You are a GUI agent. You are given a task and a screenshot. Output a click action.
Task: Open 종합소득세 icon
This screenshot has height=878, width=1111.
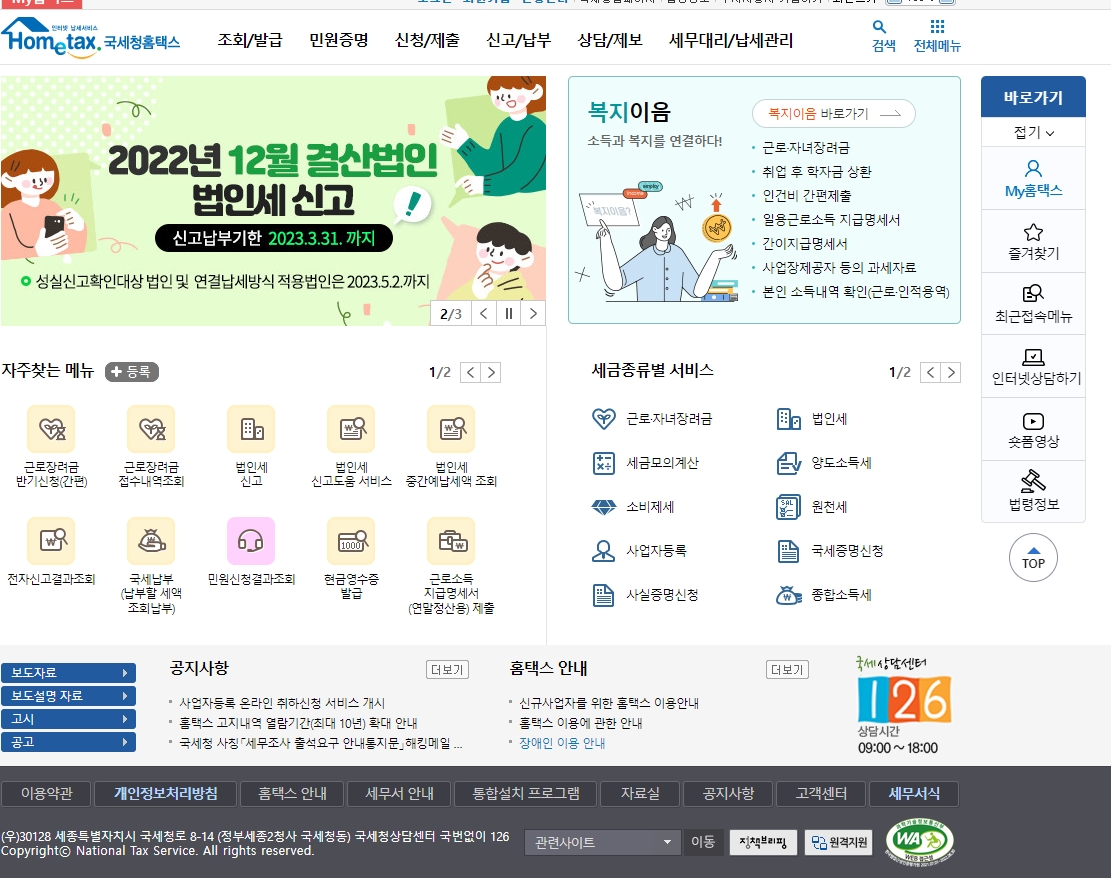789,595
